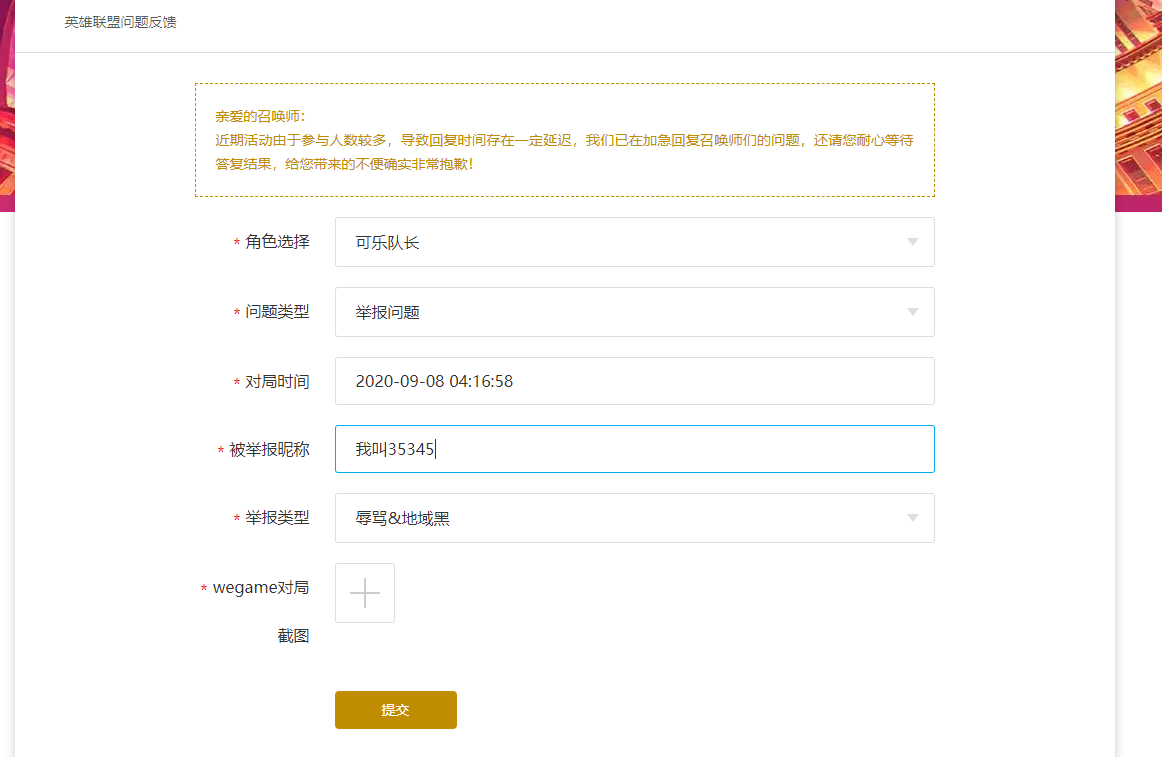Open the 角色选择 dropdown arrow
This screenshot has height=757, width=1162.
[x=911, y=242]
